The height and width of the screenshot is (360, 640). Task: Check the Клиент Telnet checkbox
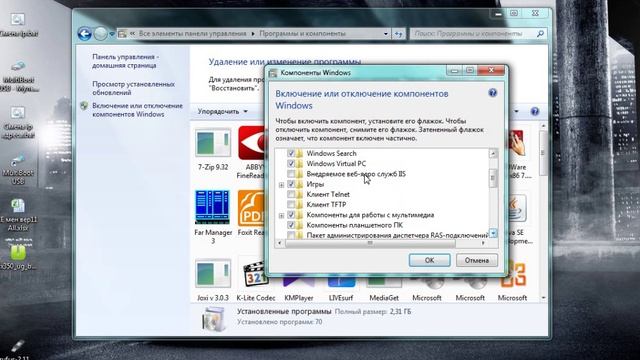click(291, 194)
